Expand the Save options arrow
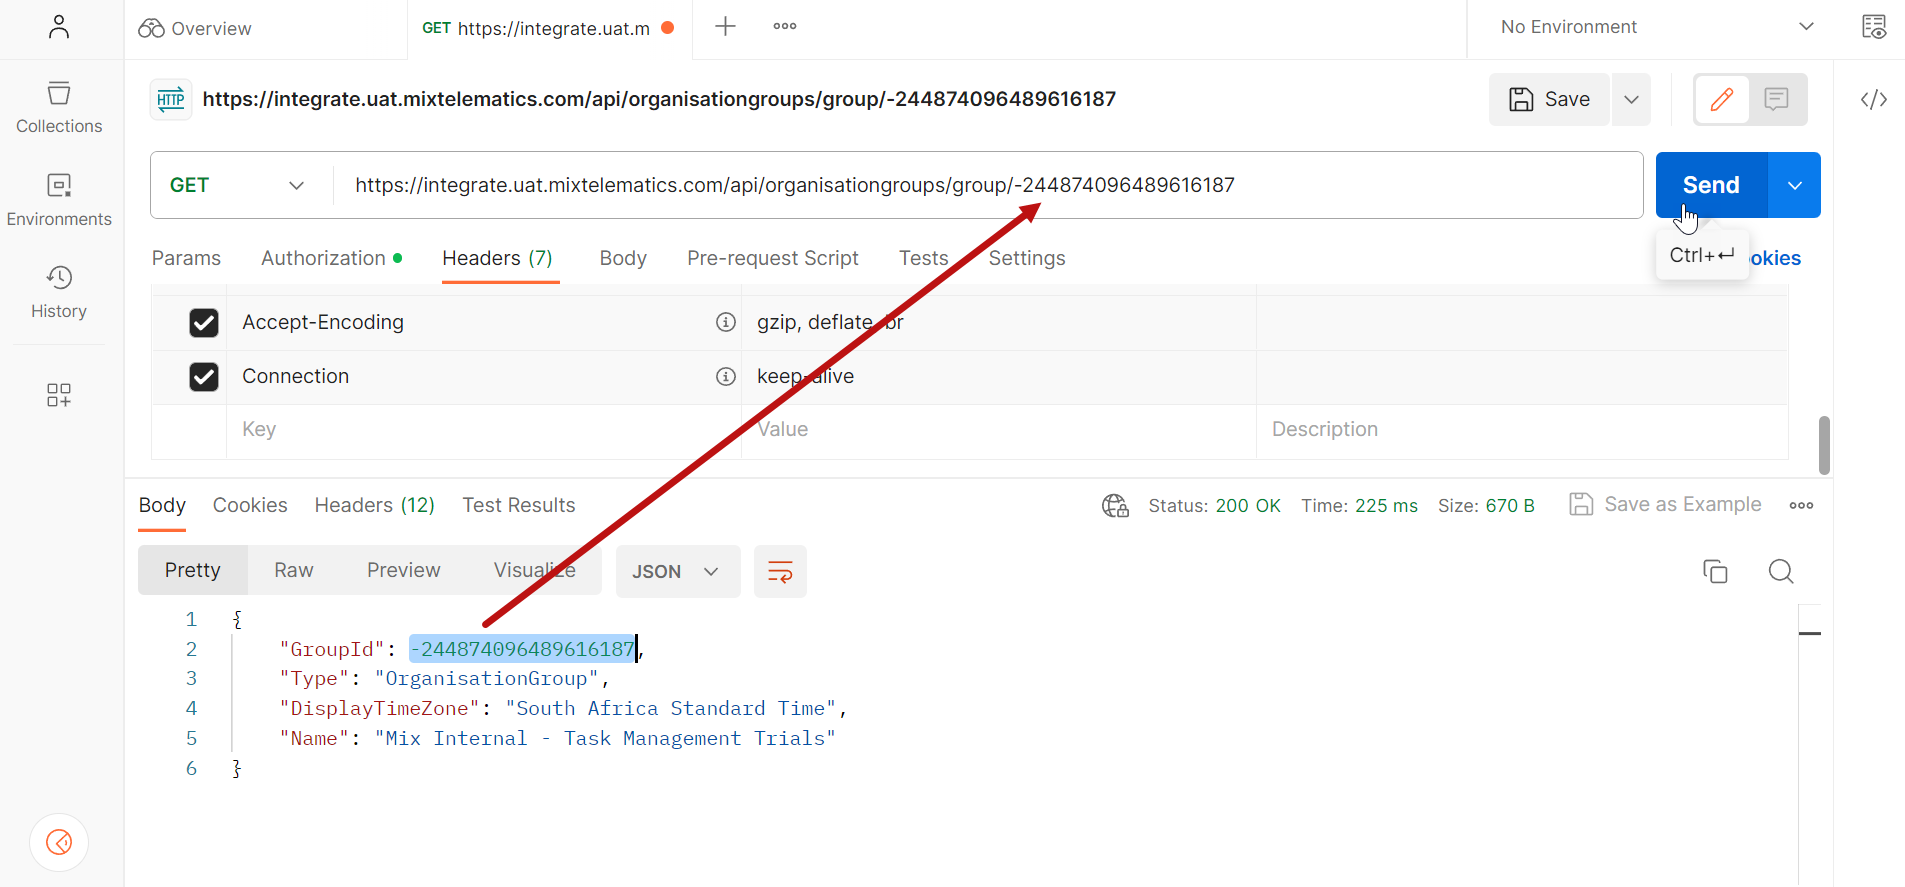Viewport: 1905px width, 887px height. coord(1632,99)
